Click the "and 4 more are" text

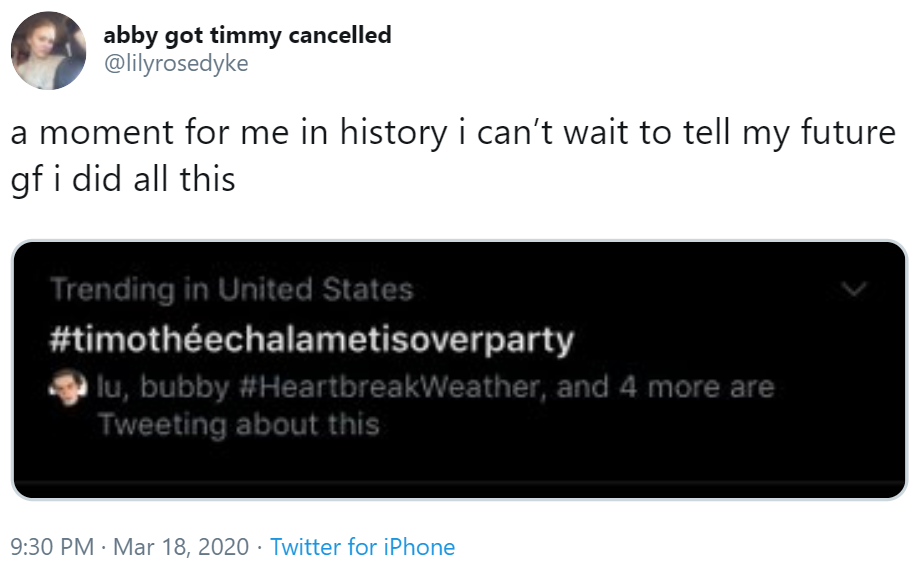pos(665,388)
